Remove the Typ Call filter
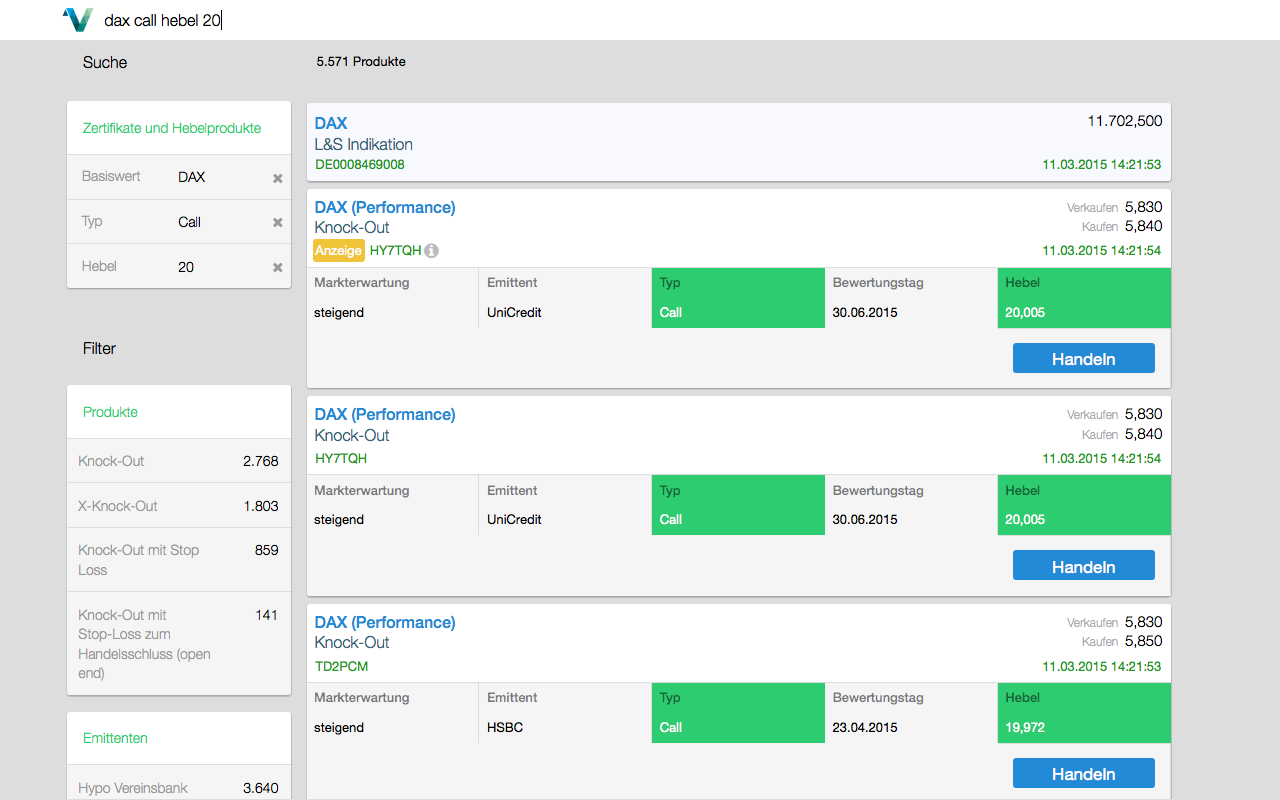This screenshot has height=800, width=1280. coord(278,222)
